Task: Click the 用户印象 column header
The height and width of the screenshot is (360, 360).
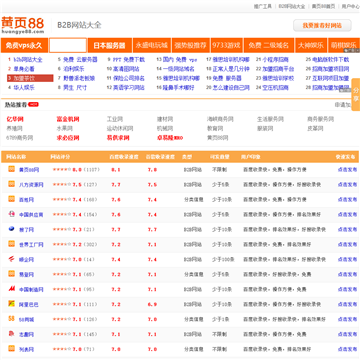Action: (251, 157)
